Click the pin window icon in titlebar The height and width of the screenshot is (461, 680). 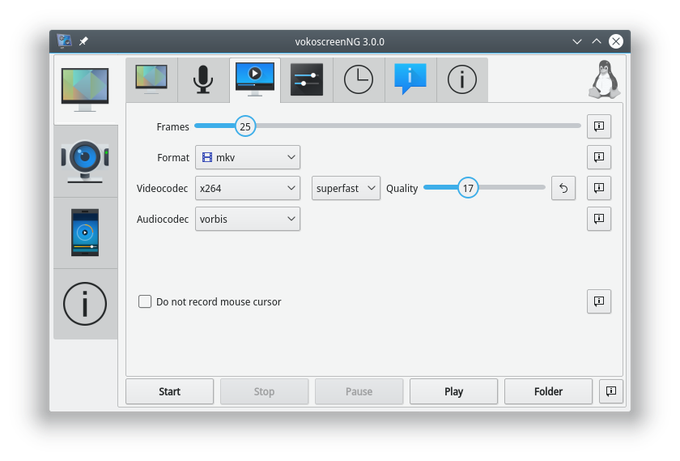pos(83,41)
